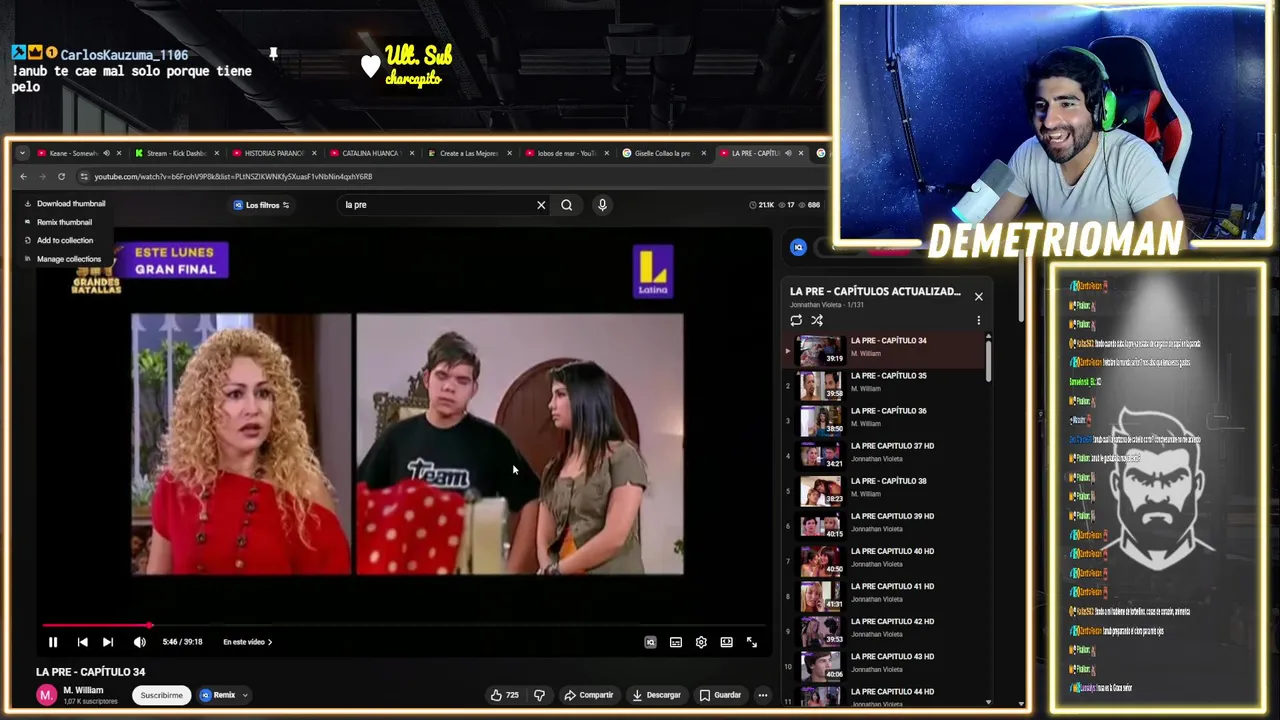
Task: Click vidIQ stats '21.1K' time counter
Action: click(762, 205)
